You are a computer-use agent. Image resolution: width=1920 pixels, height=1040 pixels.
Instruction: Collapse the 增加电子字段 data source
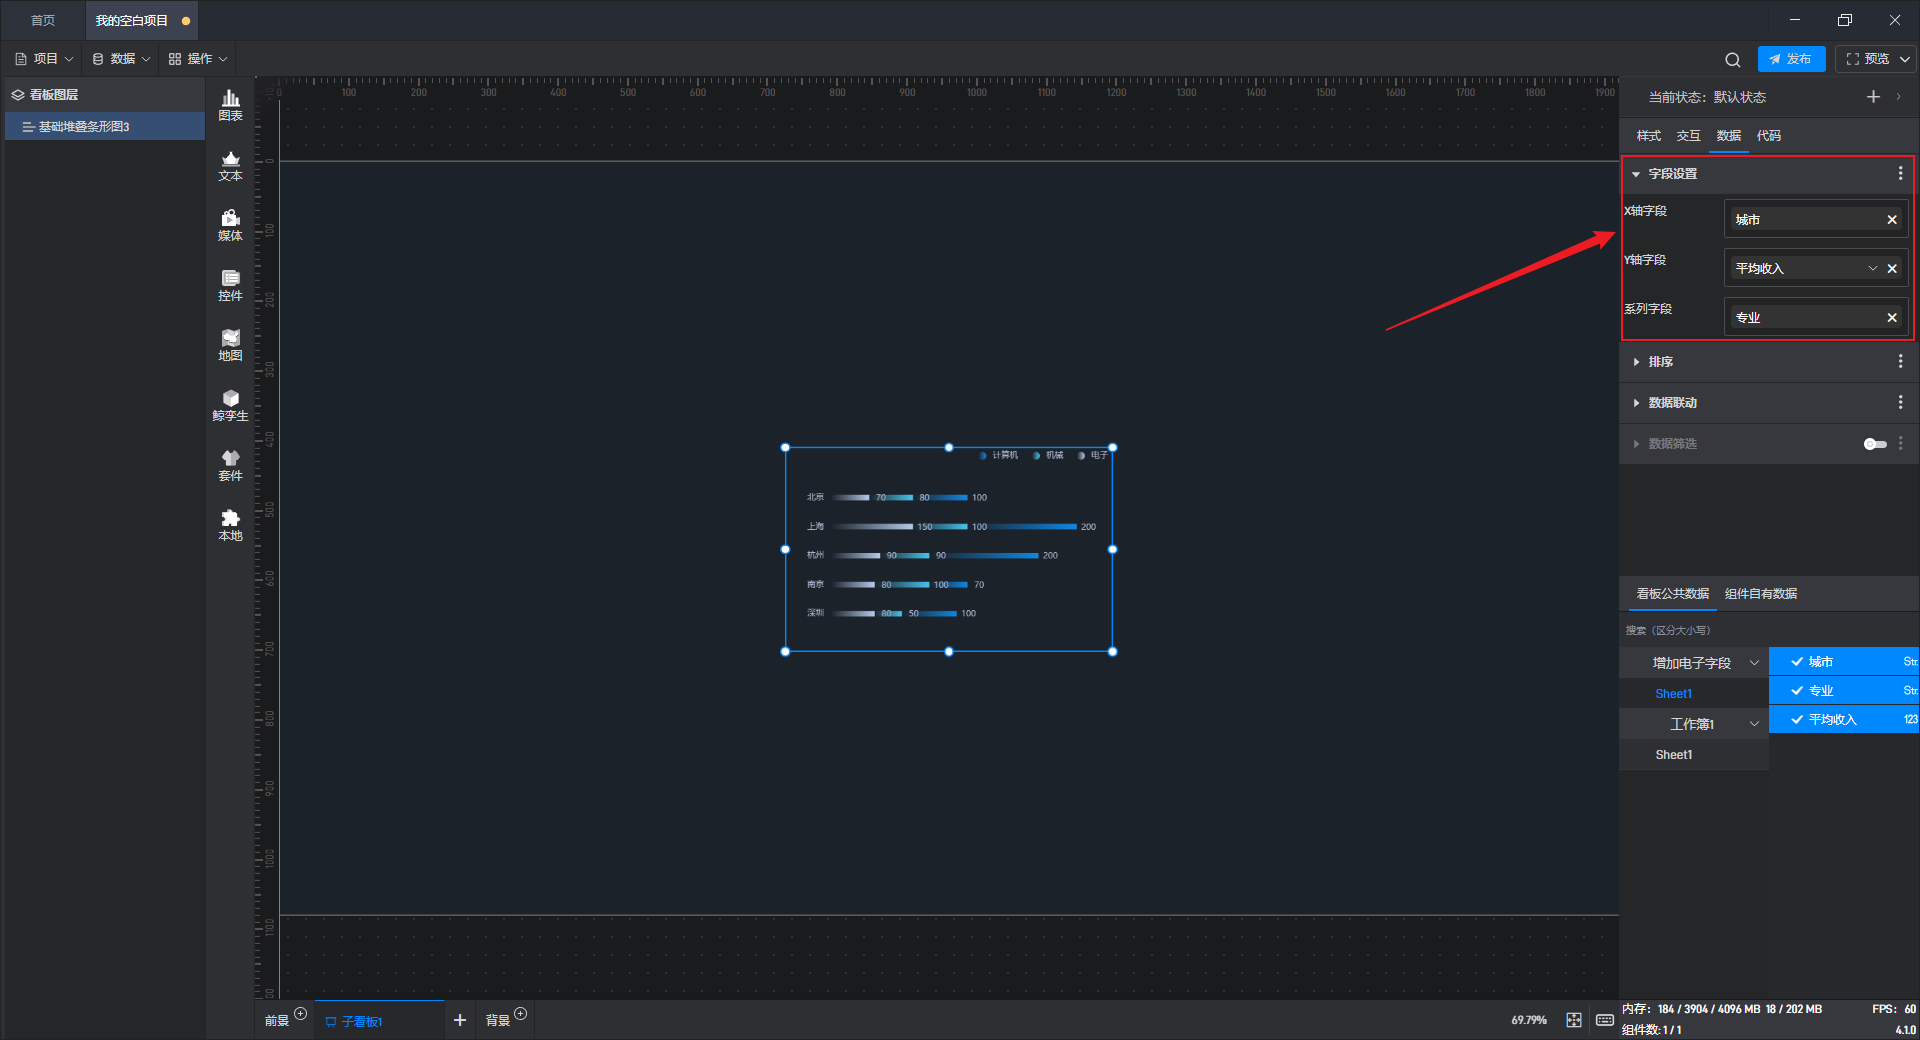1754,663
